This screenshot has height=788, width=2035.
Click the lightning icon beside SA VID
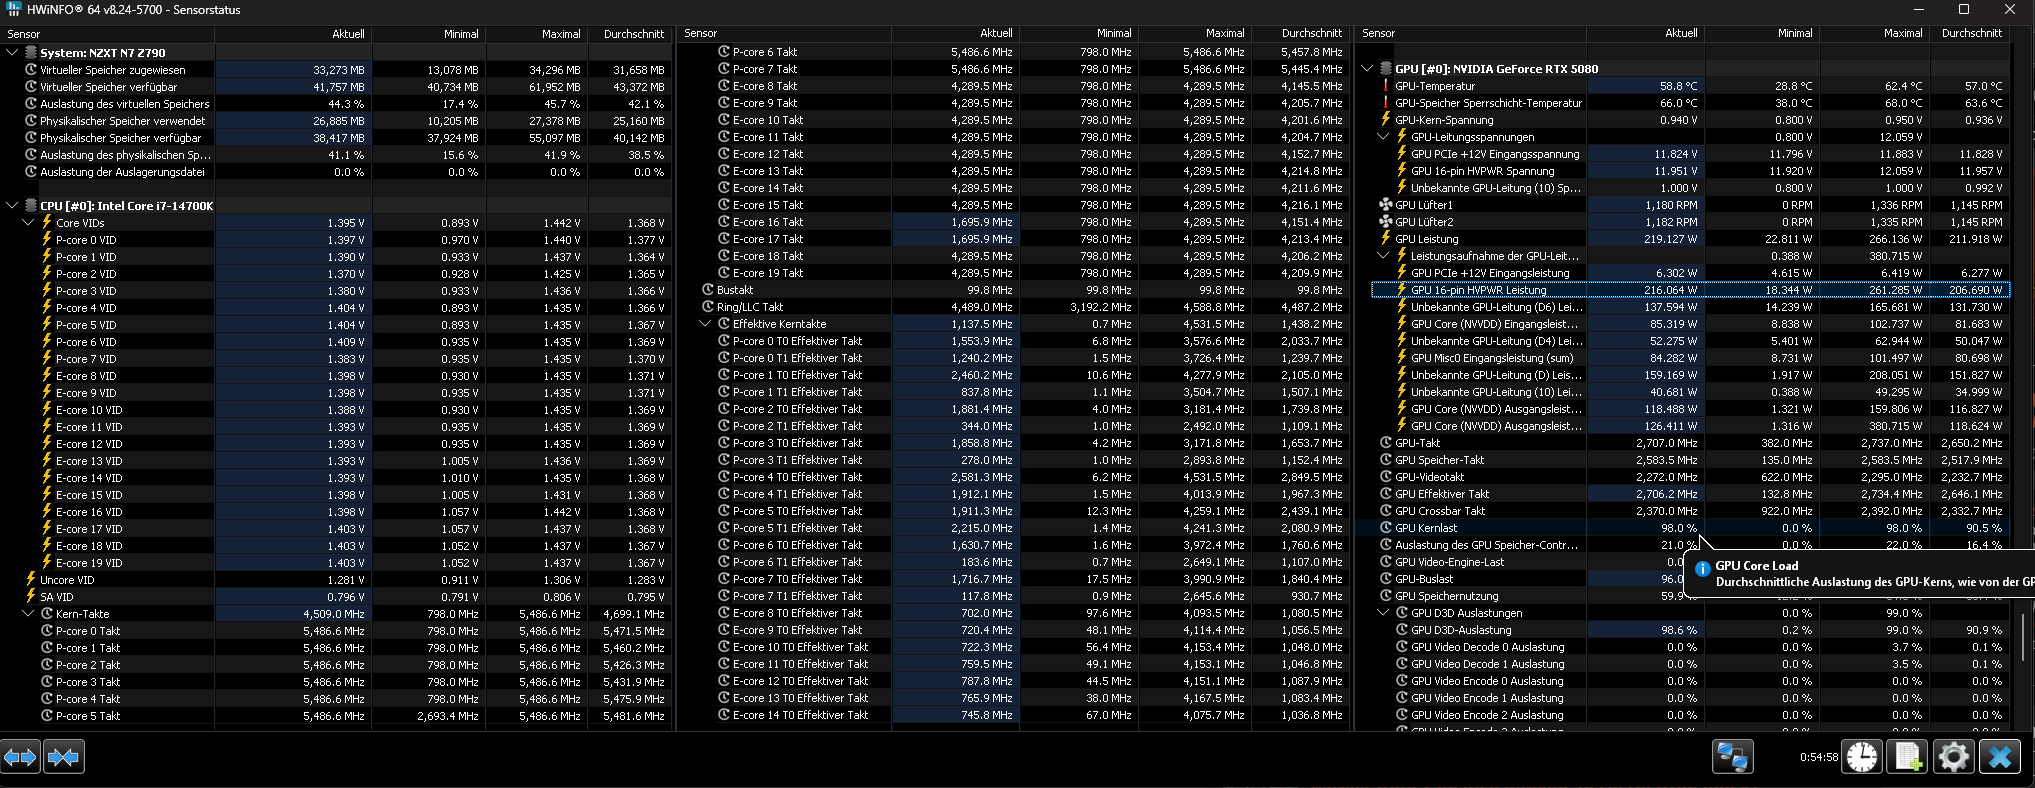coord(31,597)
